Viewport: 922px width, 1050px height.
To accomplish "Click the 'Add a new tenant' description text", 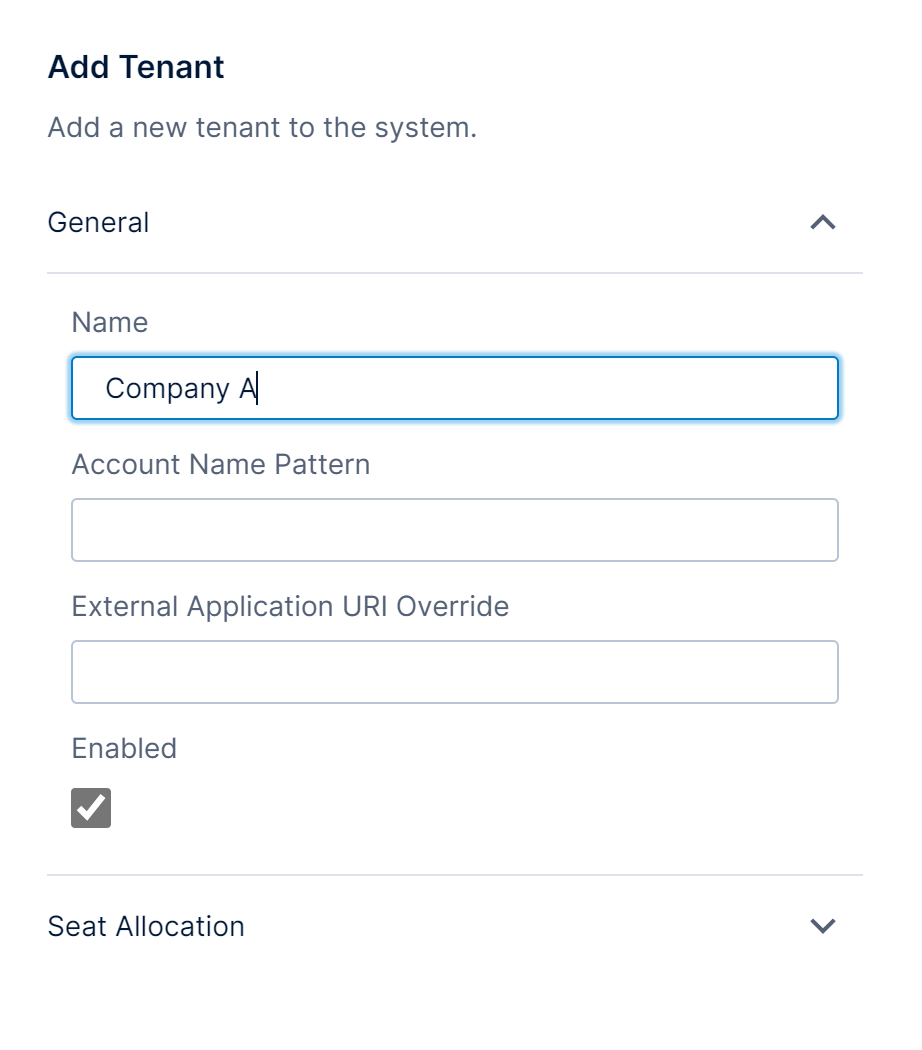I will pyautogui.click(x=262, y=128).
